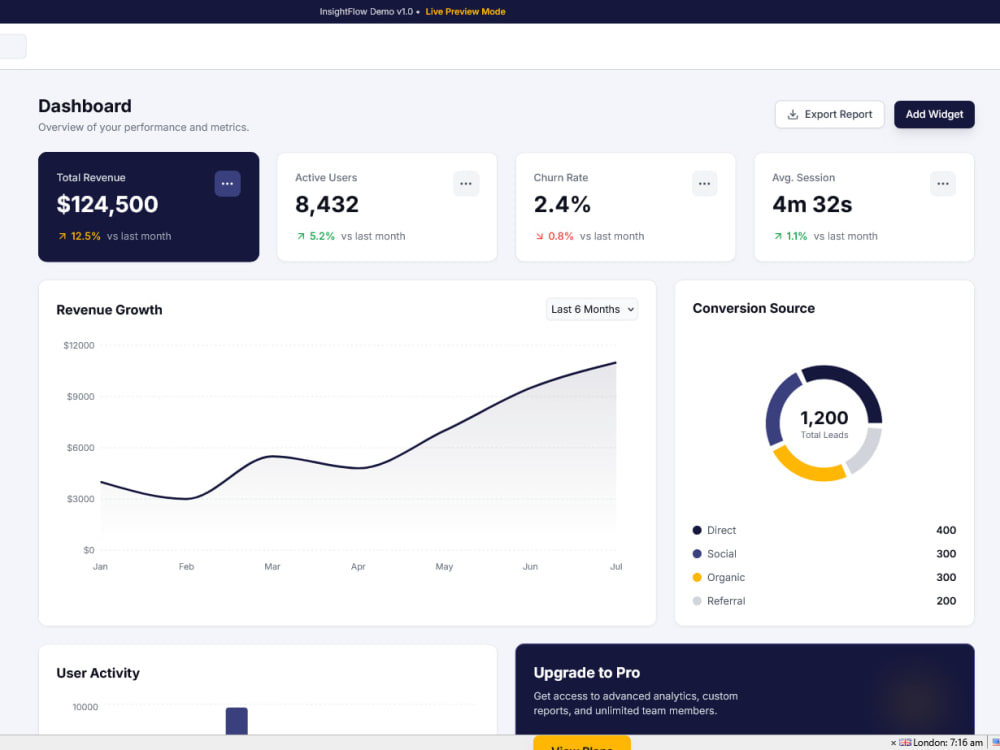Click the 8,432 active users value
This screenshot has width=1000, height=750.
click(x=327, y=204)
